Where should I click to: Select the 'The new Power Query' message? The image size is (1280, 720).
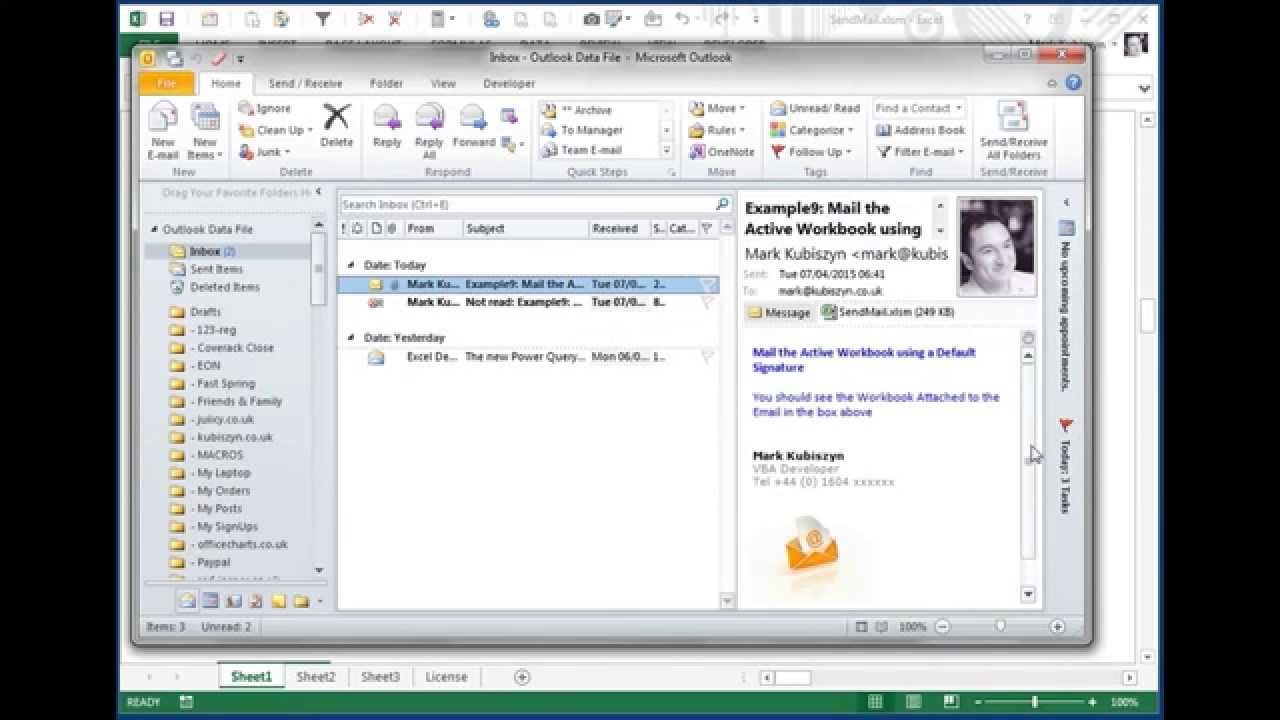point(528,357)
